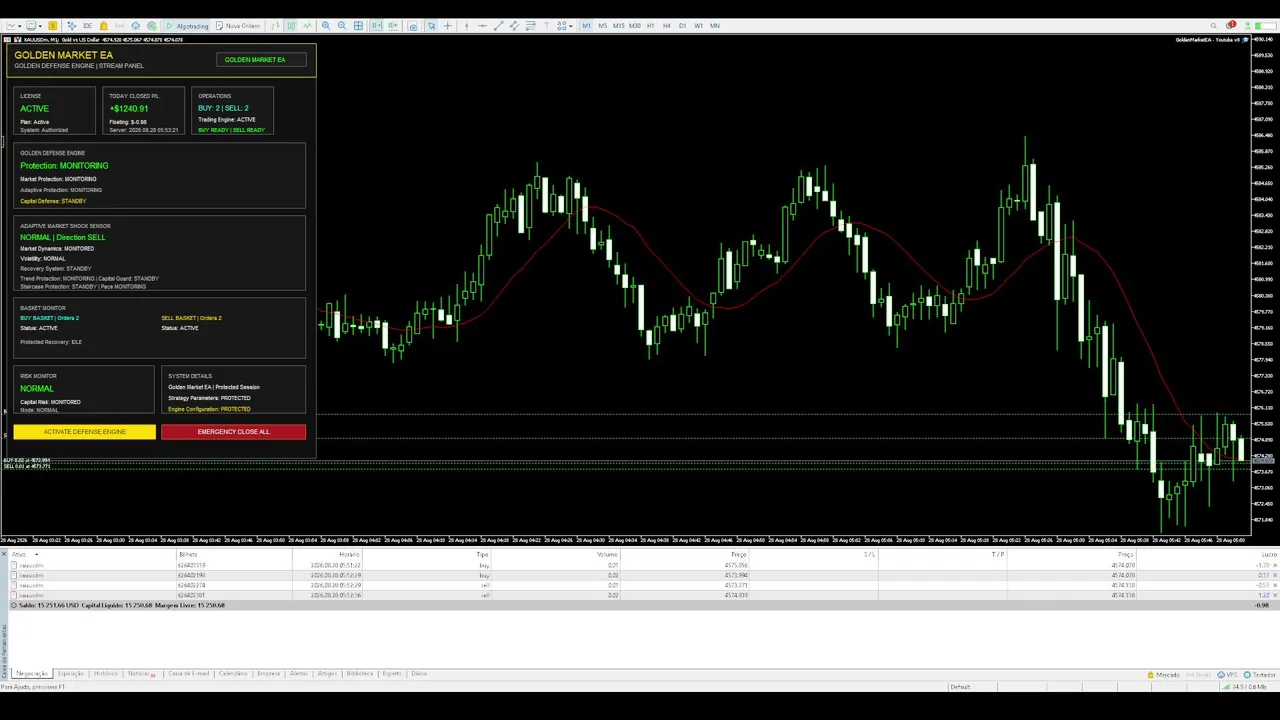Viewport: 1280px width, 720px height.
Task: Click the zoom out magnifier icon
Action: (342, 26)
